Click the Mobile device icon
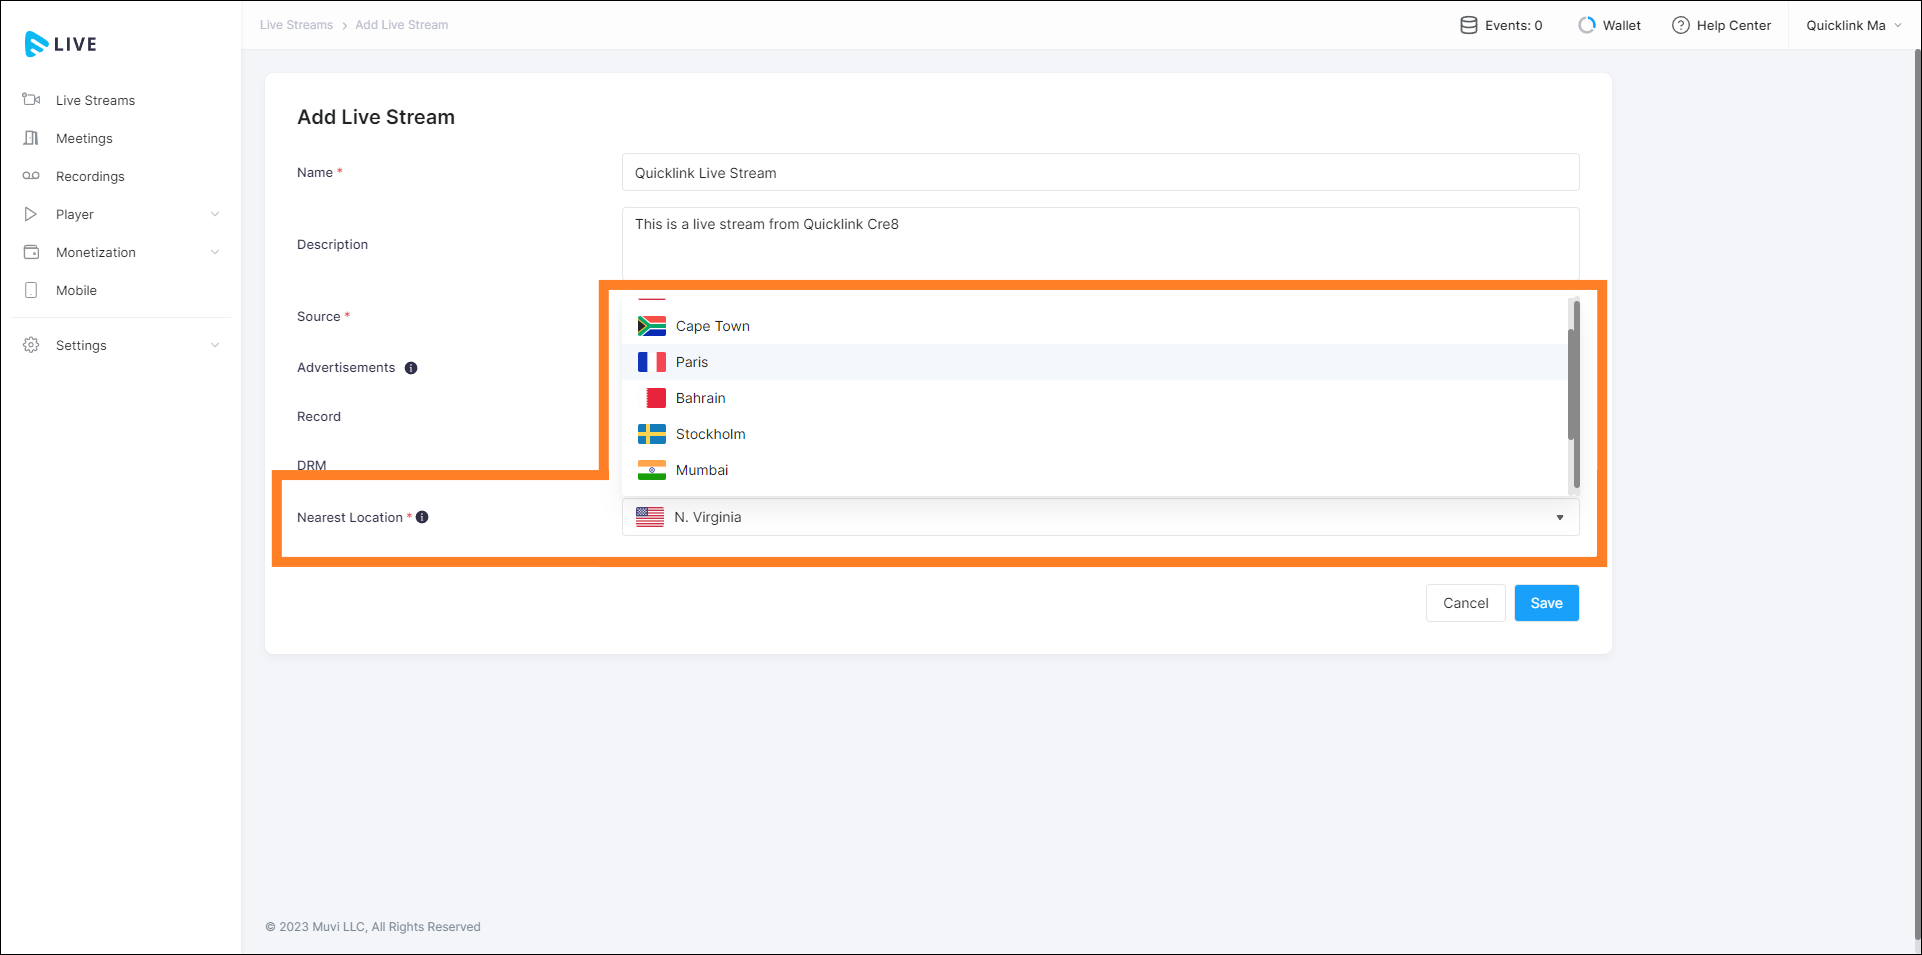Image resolution: width=1922 pixels, height=955 pixels. click(x=31, y=290)
